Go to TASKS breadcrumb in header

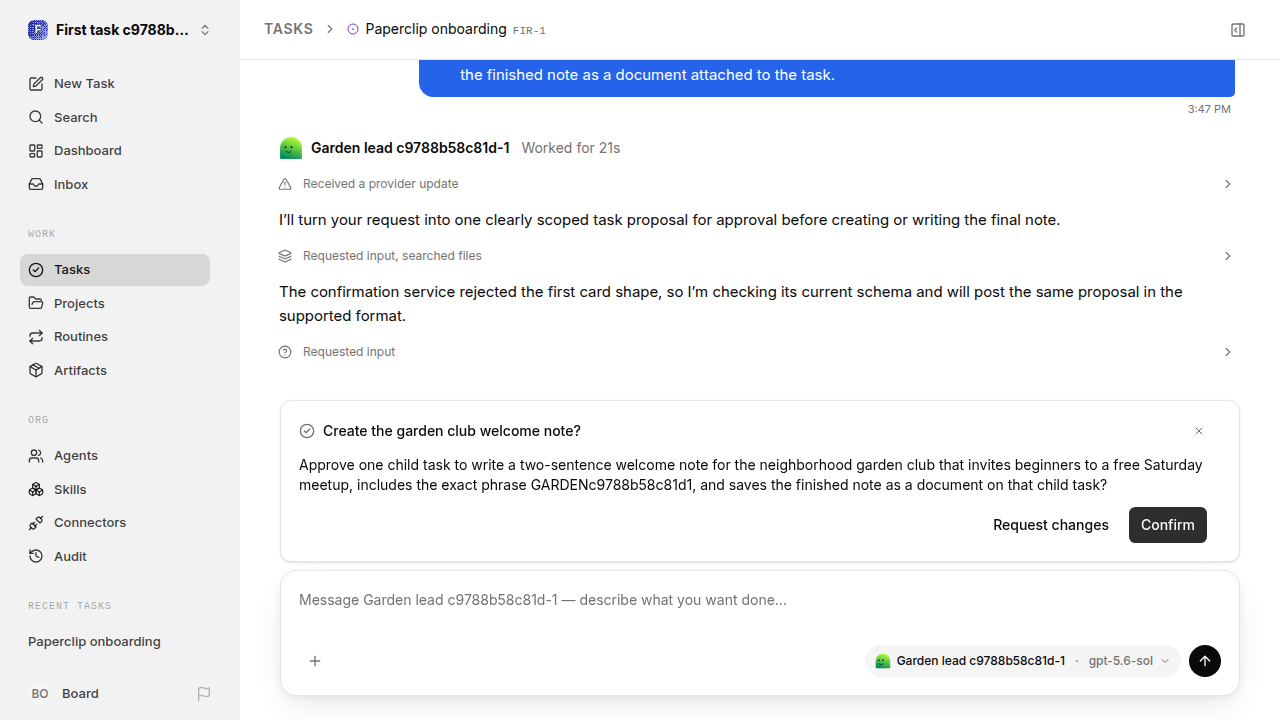(x=288, y=30)
